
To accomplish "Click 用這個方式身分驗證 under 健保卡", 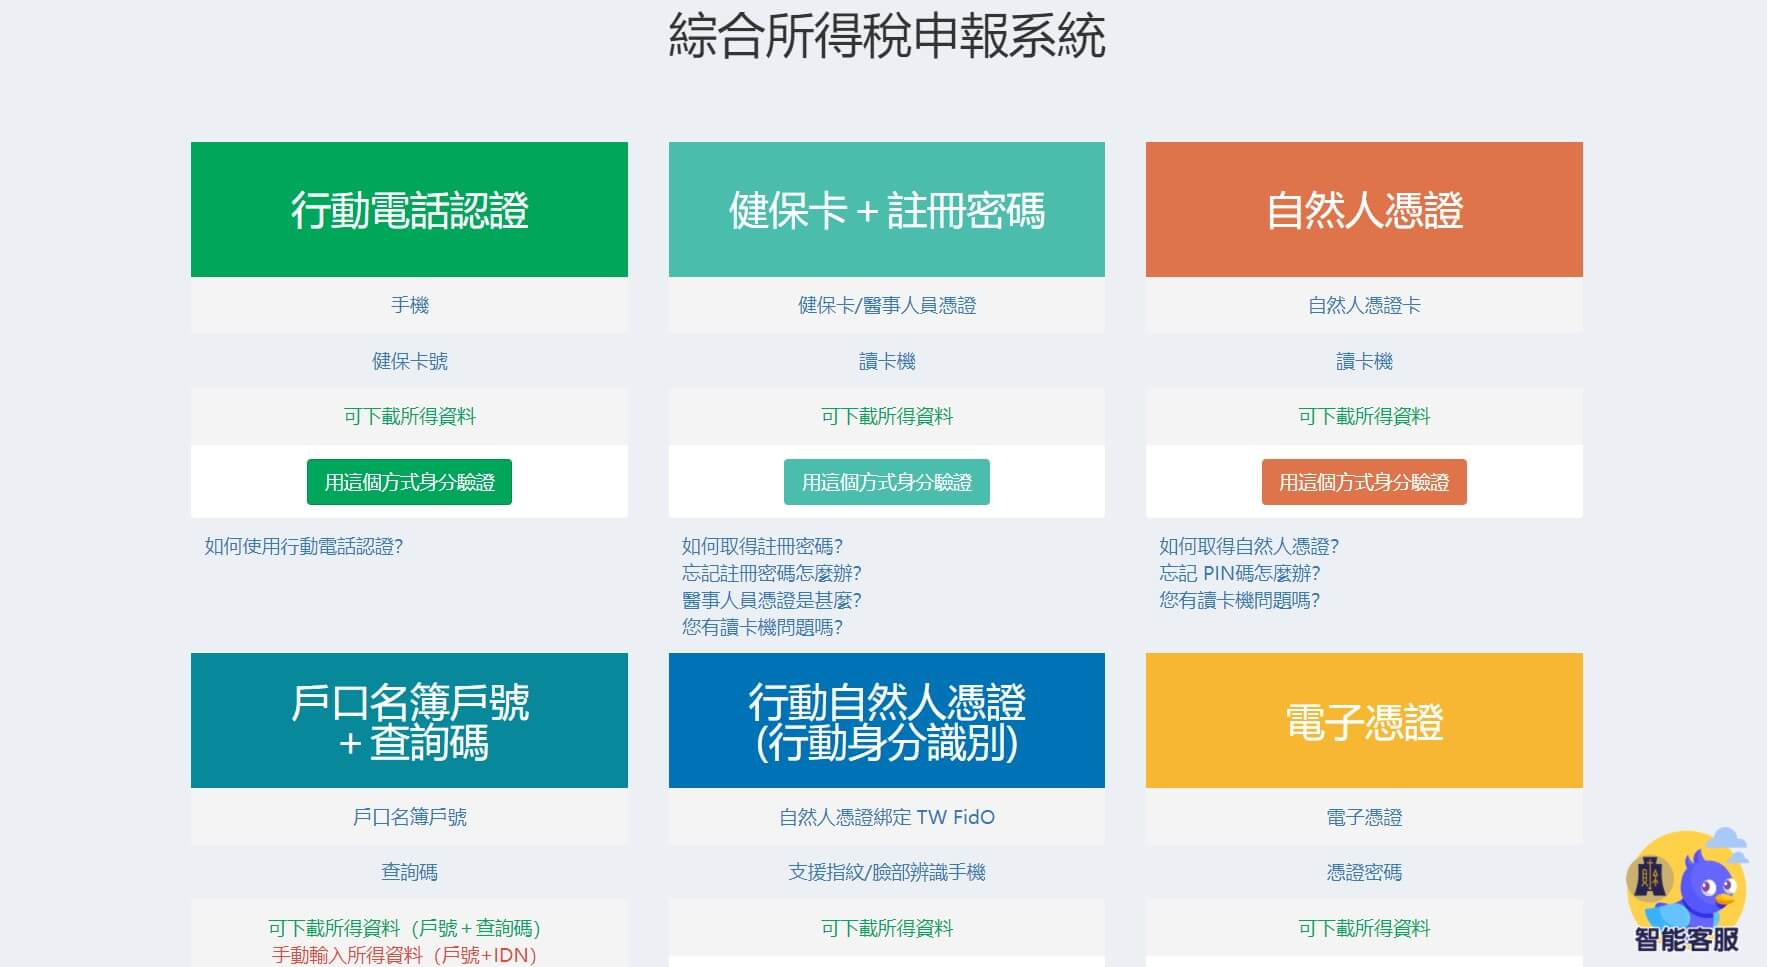I will coord(886,482).
